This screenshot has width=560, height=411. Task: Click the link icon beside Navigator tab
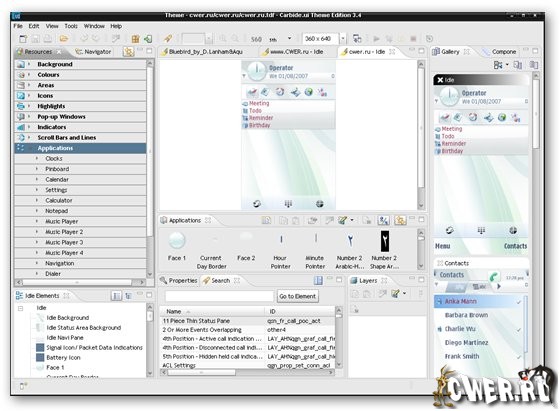pos(128,52)
